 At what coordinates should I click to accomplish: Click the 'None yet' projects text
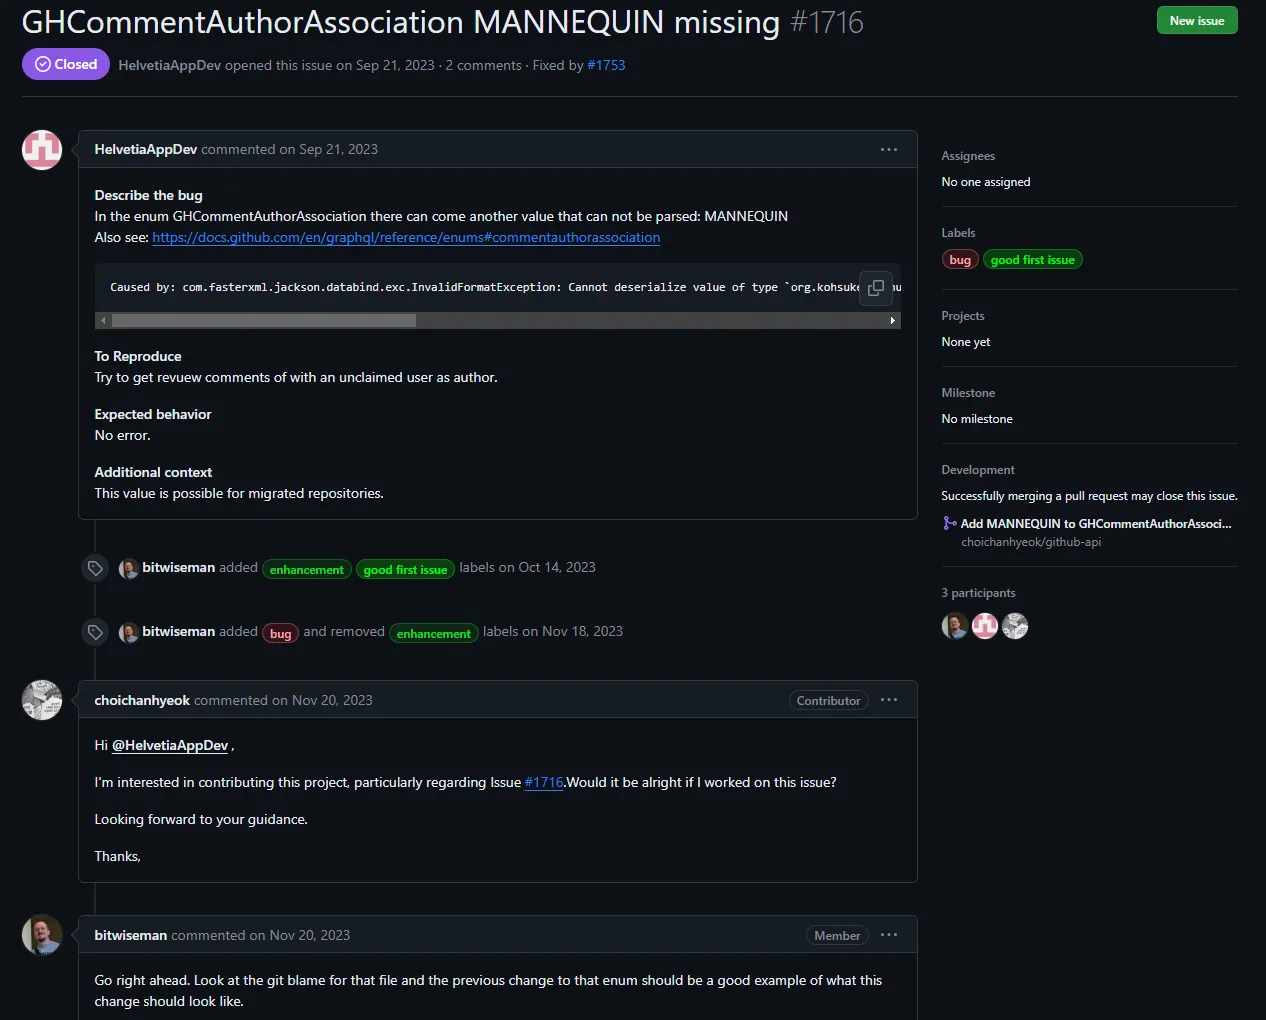click(x=966, y=342)
